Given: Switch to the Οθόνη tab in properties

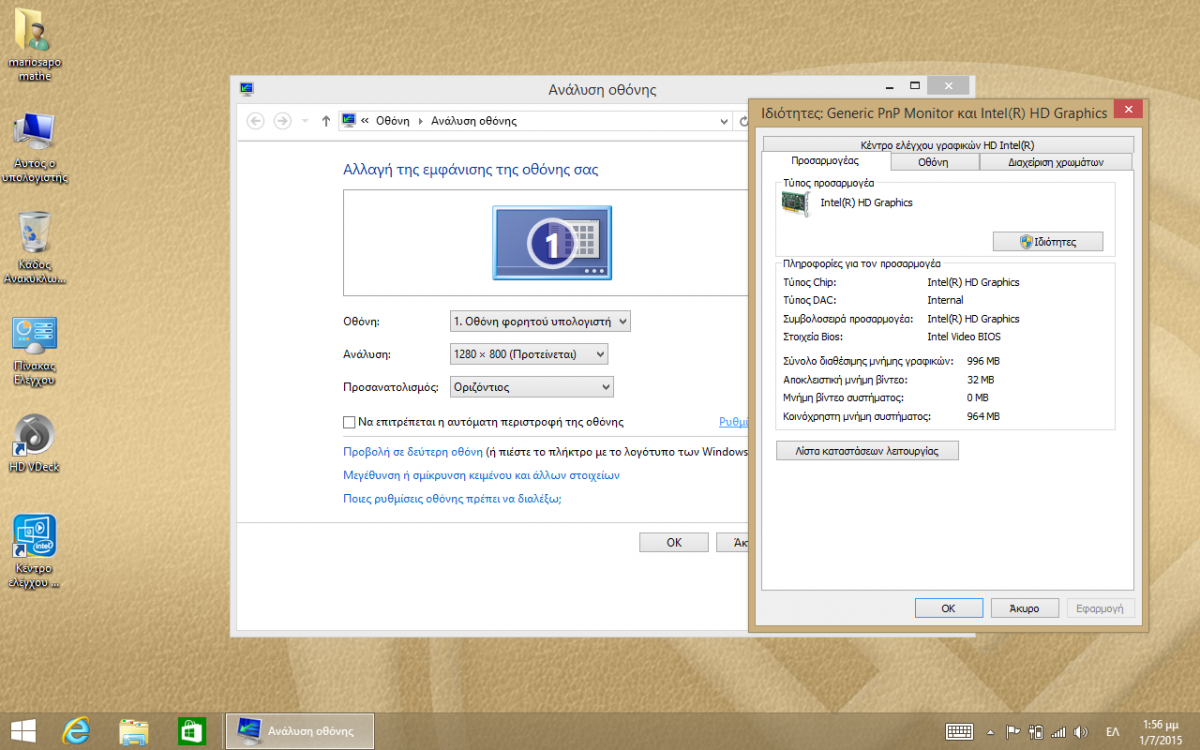Looking at the screenshot, I should click(x=934, y=162).
